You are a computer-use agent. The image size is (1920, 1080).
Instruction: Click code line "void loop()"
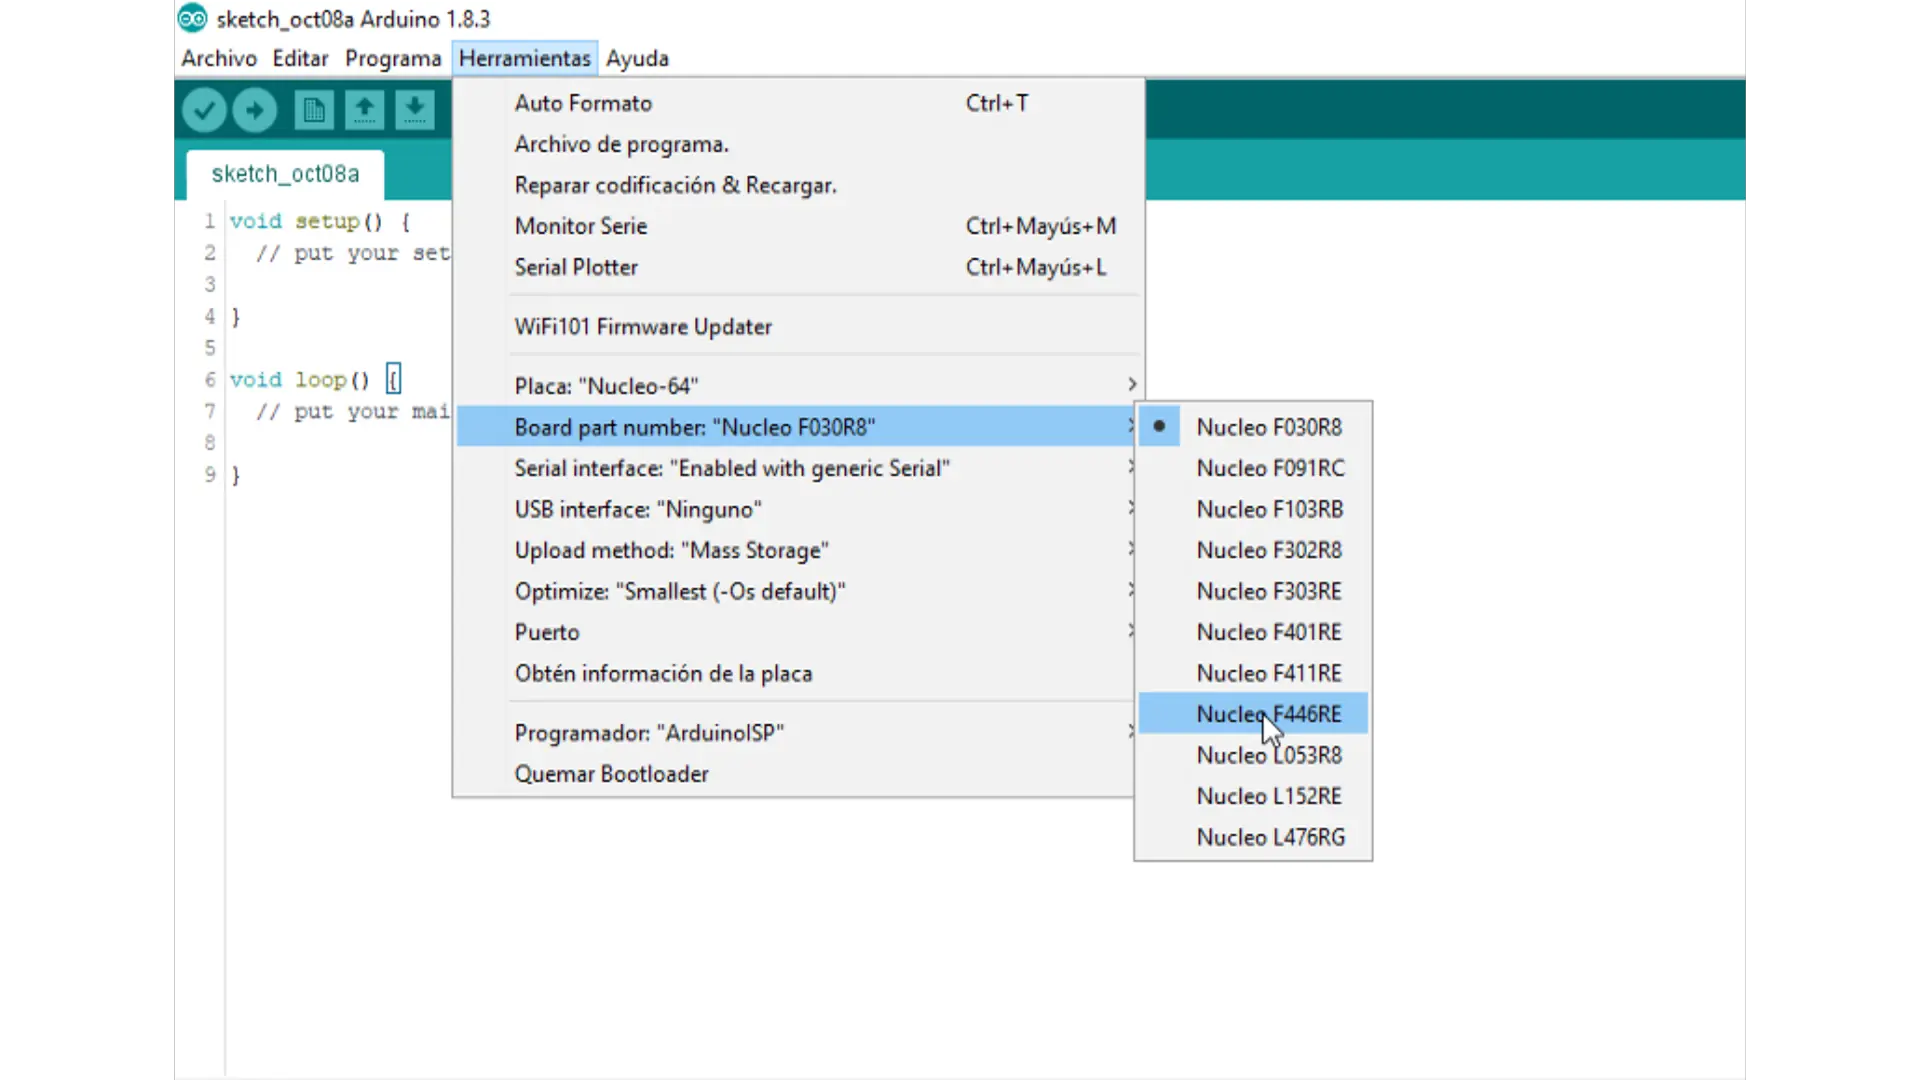pos(300,380)
